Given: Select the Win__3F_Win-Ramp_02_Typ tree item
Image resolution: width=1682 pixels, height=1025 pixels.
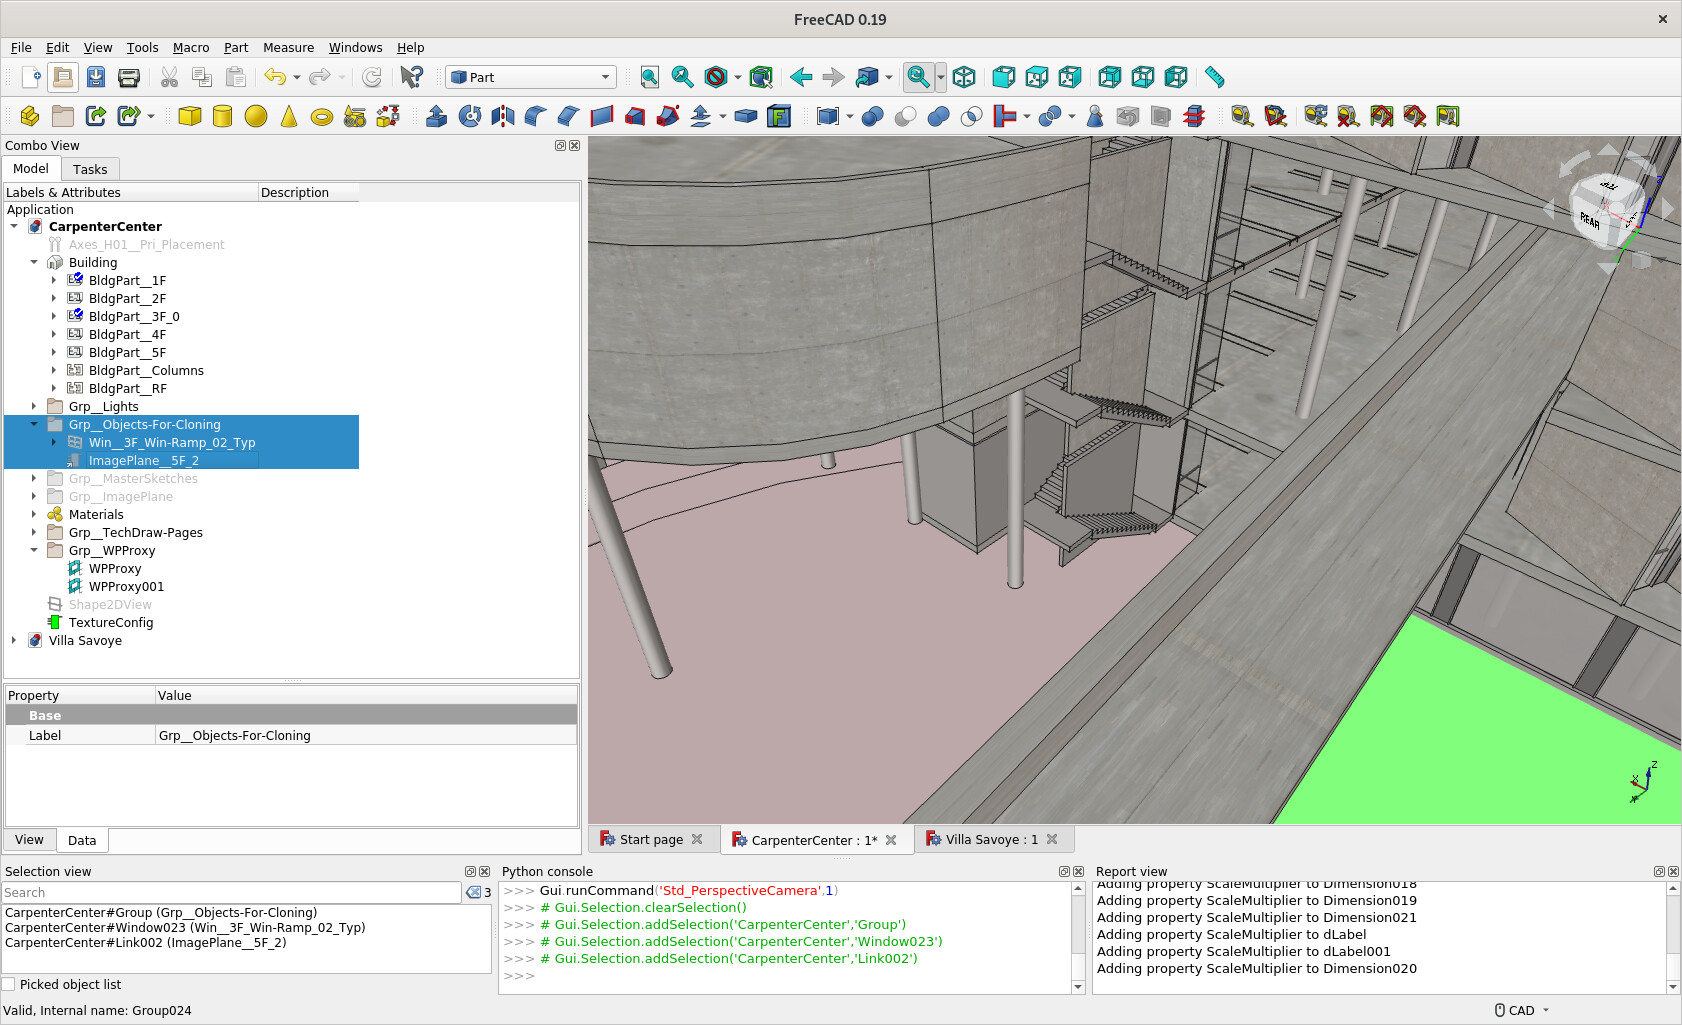Looking at the screenshot, I should click(172, 442).
